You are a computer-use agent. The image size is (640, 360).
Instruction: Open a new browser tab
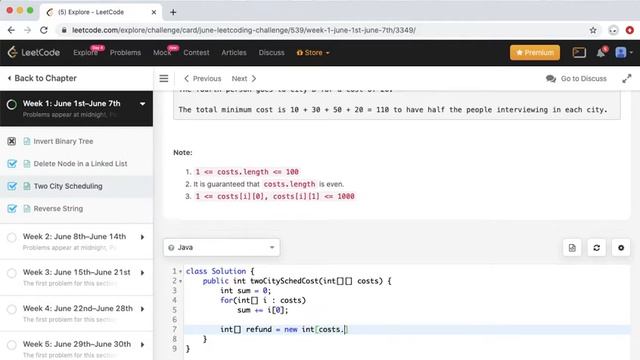173,12
